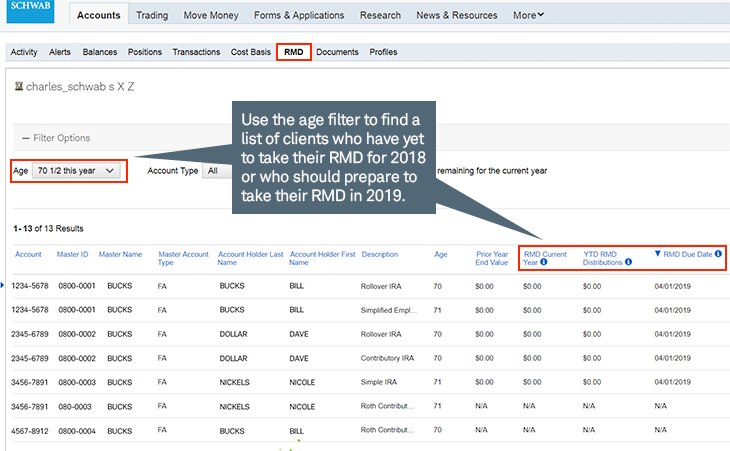730x451 pixels.
Task: Expand the More menu
Action: [528, 15]
